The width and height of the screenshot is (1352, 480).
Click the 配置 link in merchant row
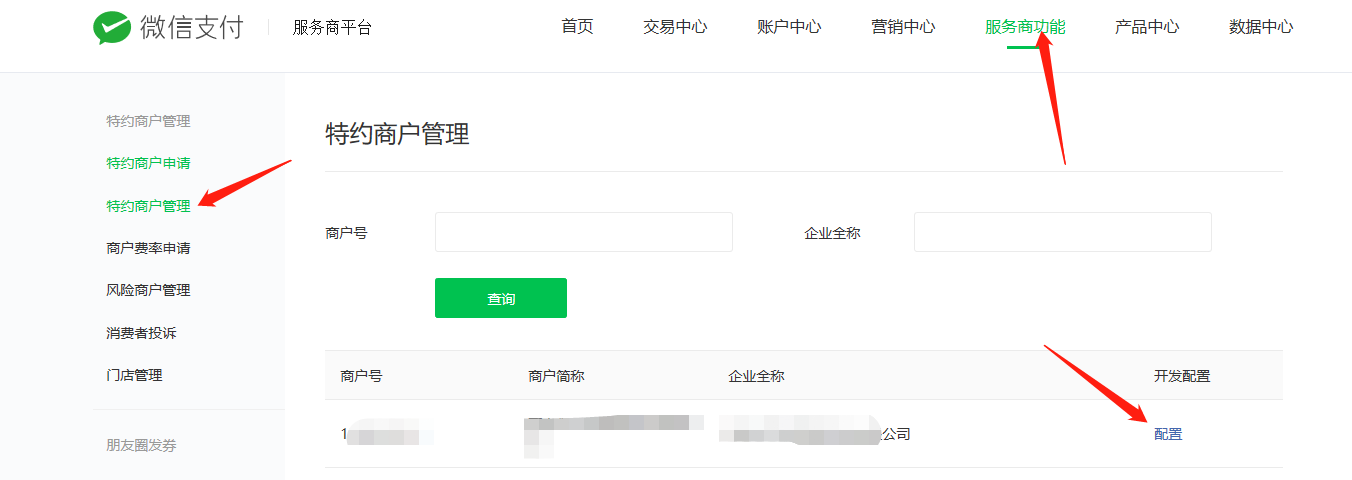1168,434
